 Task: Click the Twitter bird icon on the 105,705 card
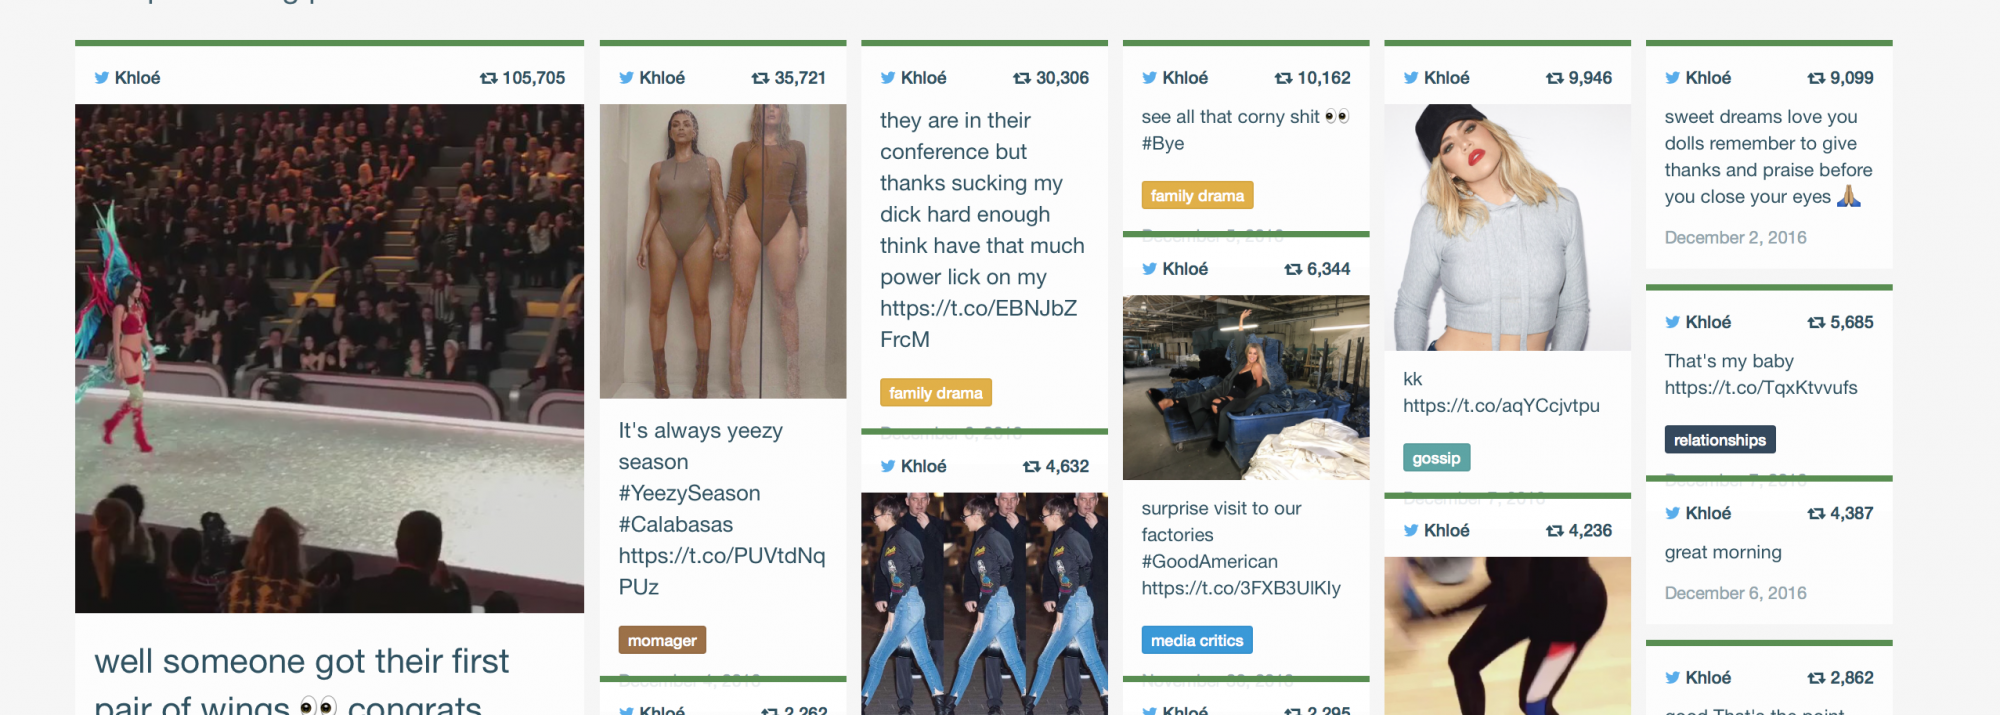101,78
